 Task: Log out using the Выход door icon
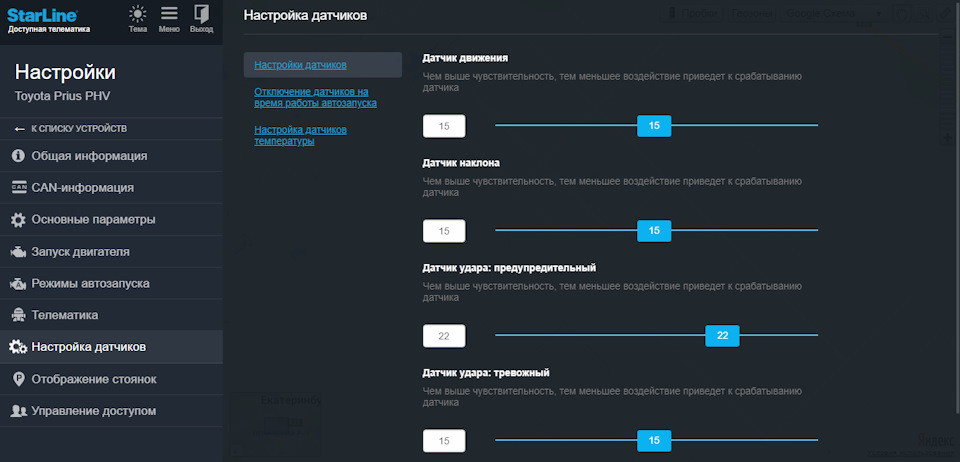201,19
